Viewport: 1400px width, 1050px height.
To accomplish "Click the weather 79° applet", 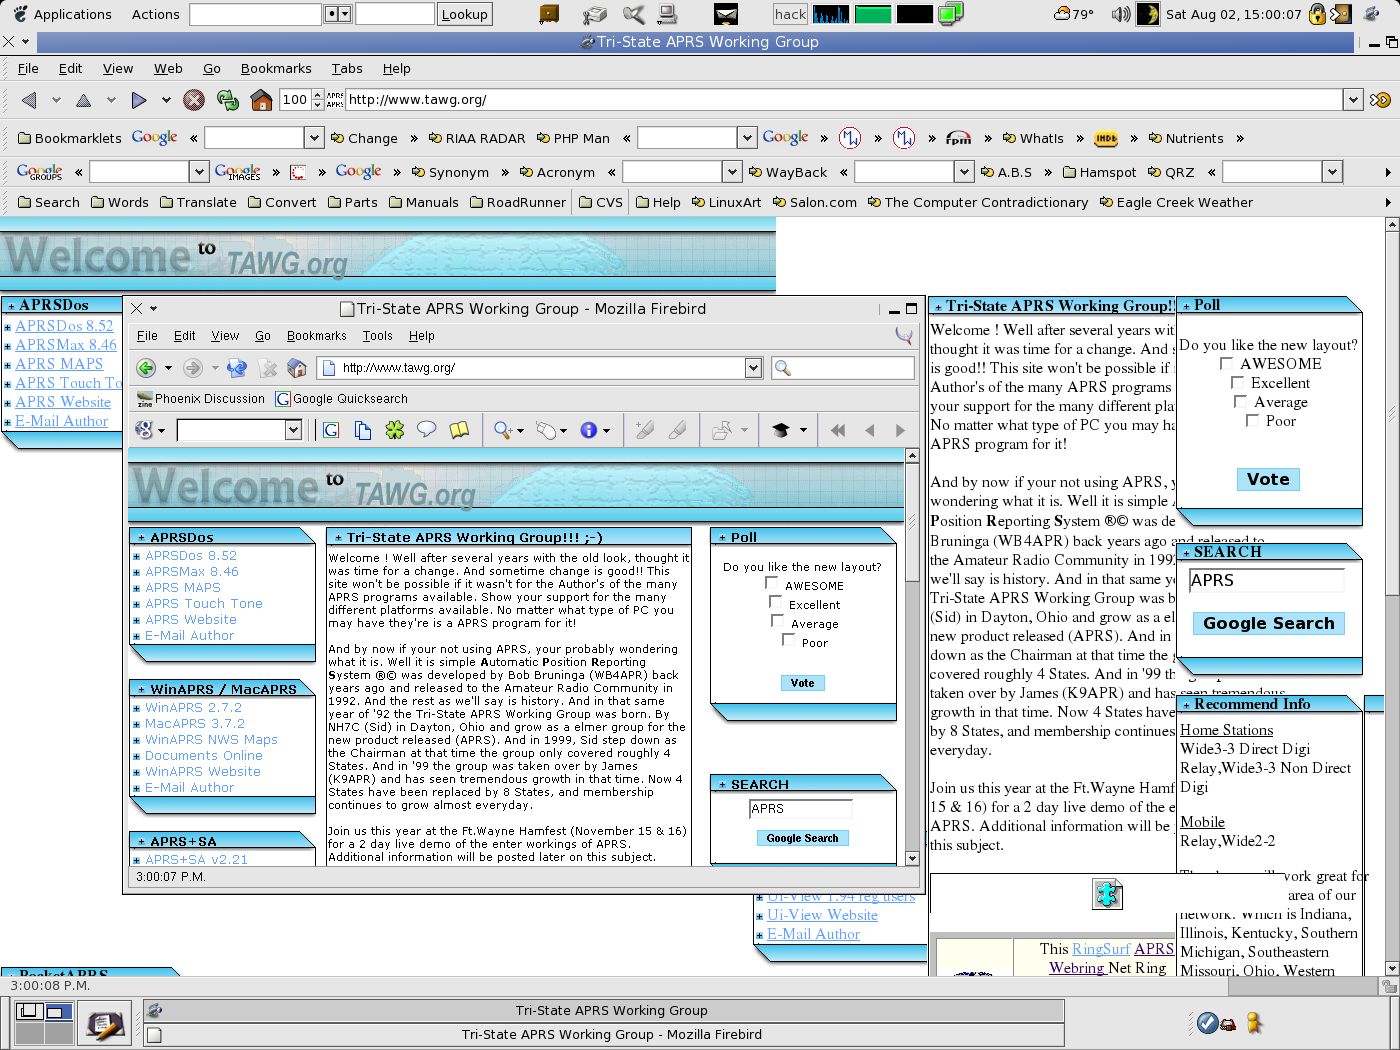I will tap(1074, 14).
